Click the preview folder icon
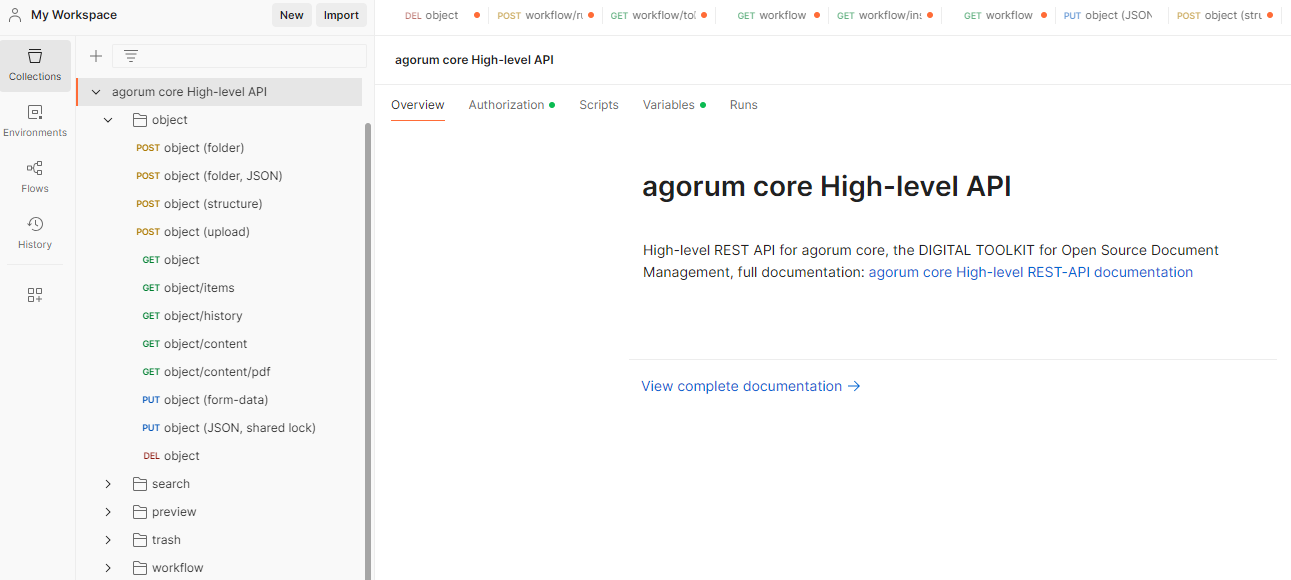The width and height of the screenshot is (1291, 580). (x=140, y=512)
